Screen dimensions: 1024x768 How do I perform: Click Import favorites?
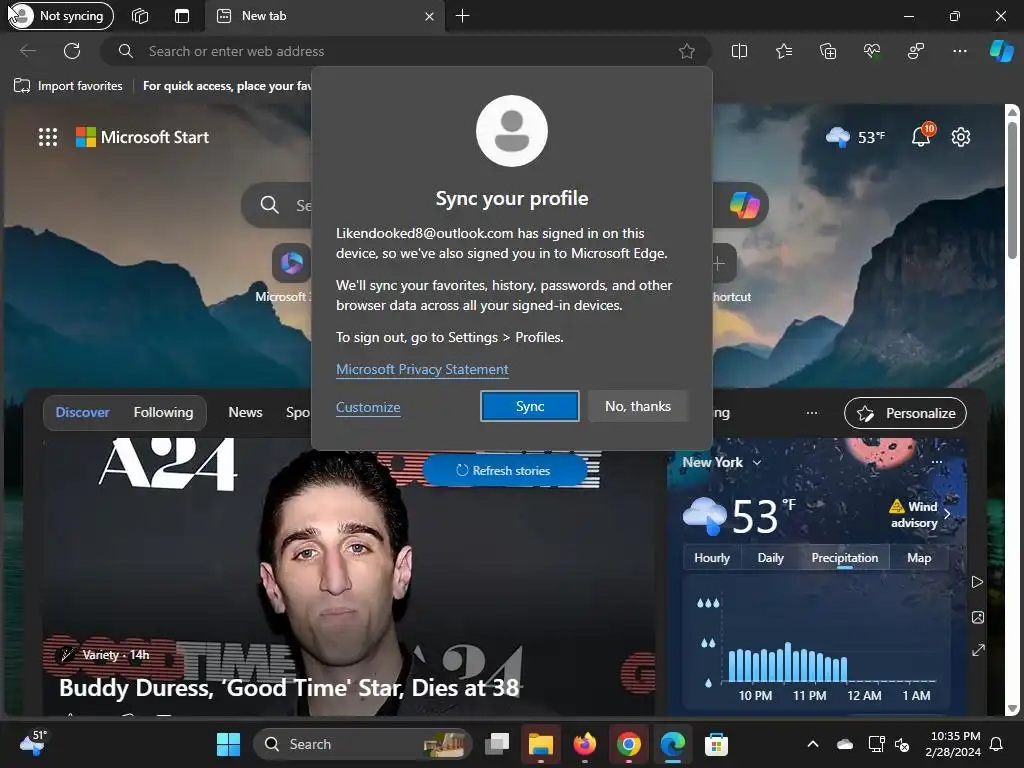tap(68, 86)
